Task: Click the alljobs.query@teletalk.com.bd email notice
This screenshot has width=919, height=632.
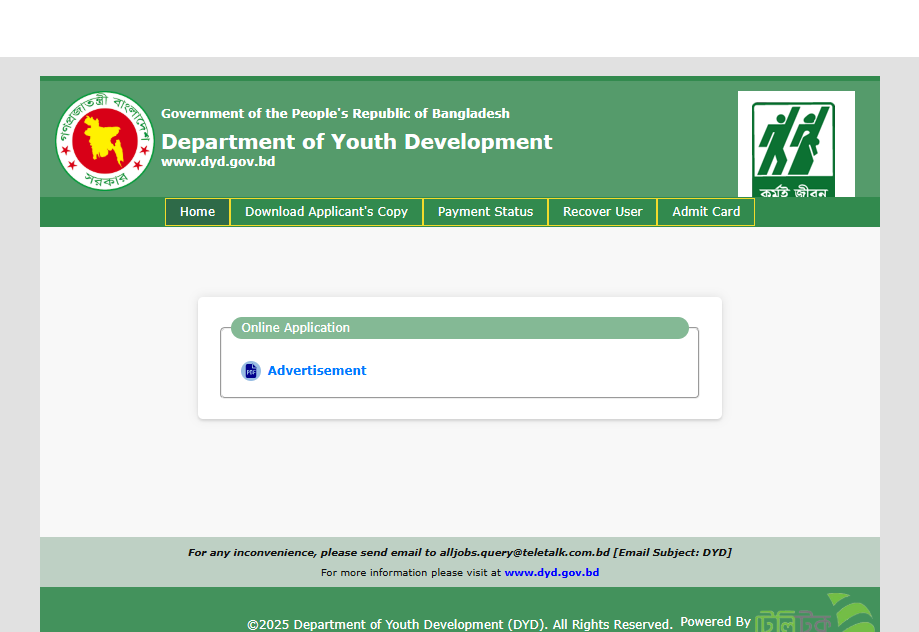Action: [x=460, y=552]
